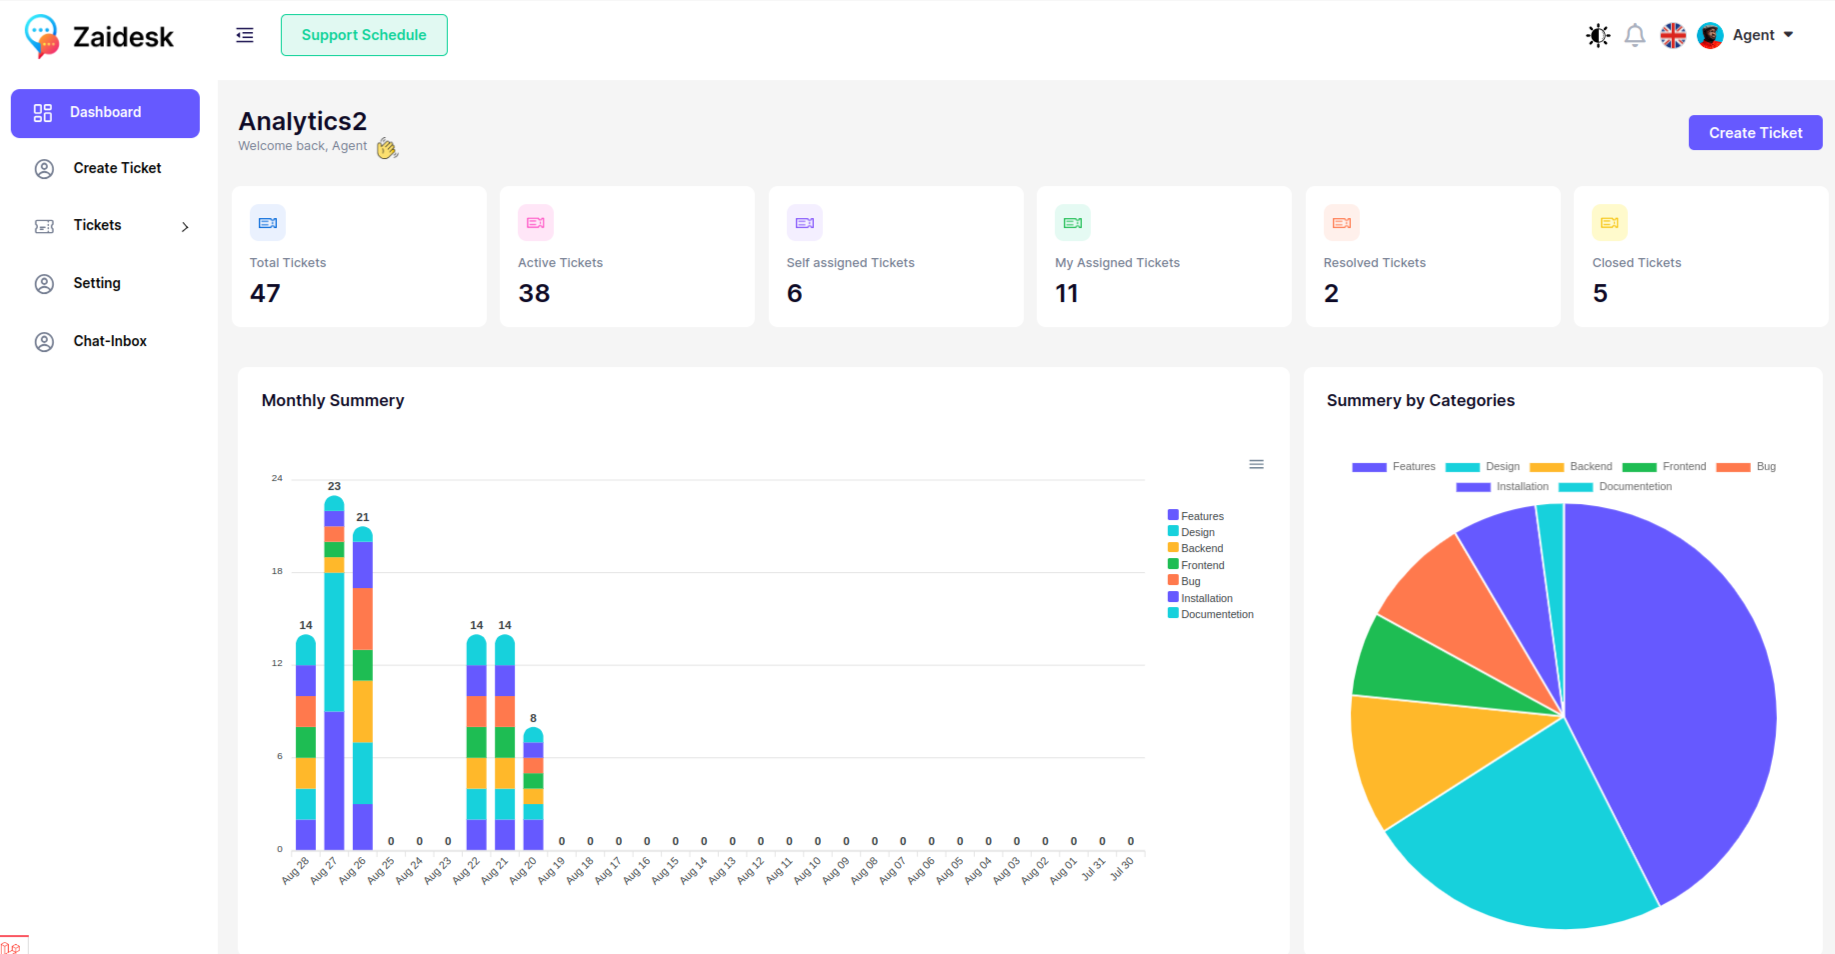Click the Dashboard grid icon

click(x=43, y=113)
